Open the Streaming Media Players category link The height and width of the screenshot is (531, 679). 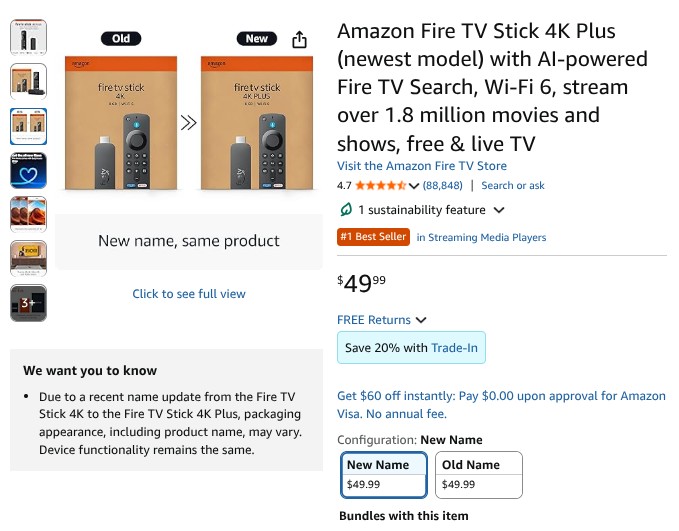tap(481, 238)
